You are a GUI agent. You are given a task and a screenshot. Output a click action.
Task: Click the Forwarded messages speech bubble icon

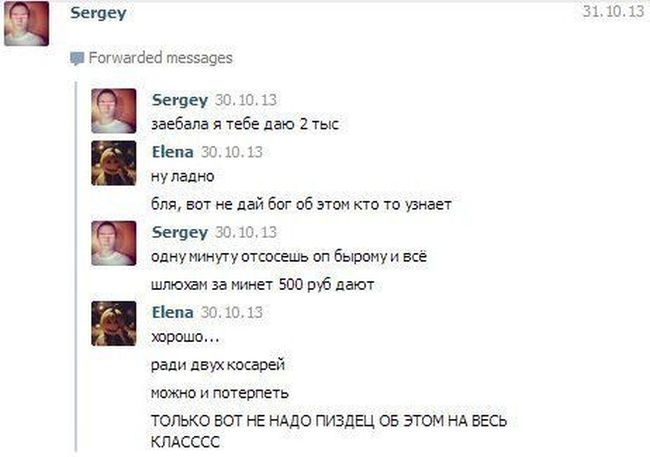point(77,58)
